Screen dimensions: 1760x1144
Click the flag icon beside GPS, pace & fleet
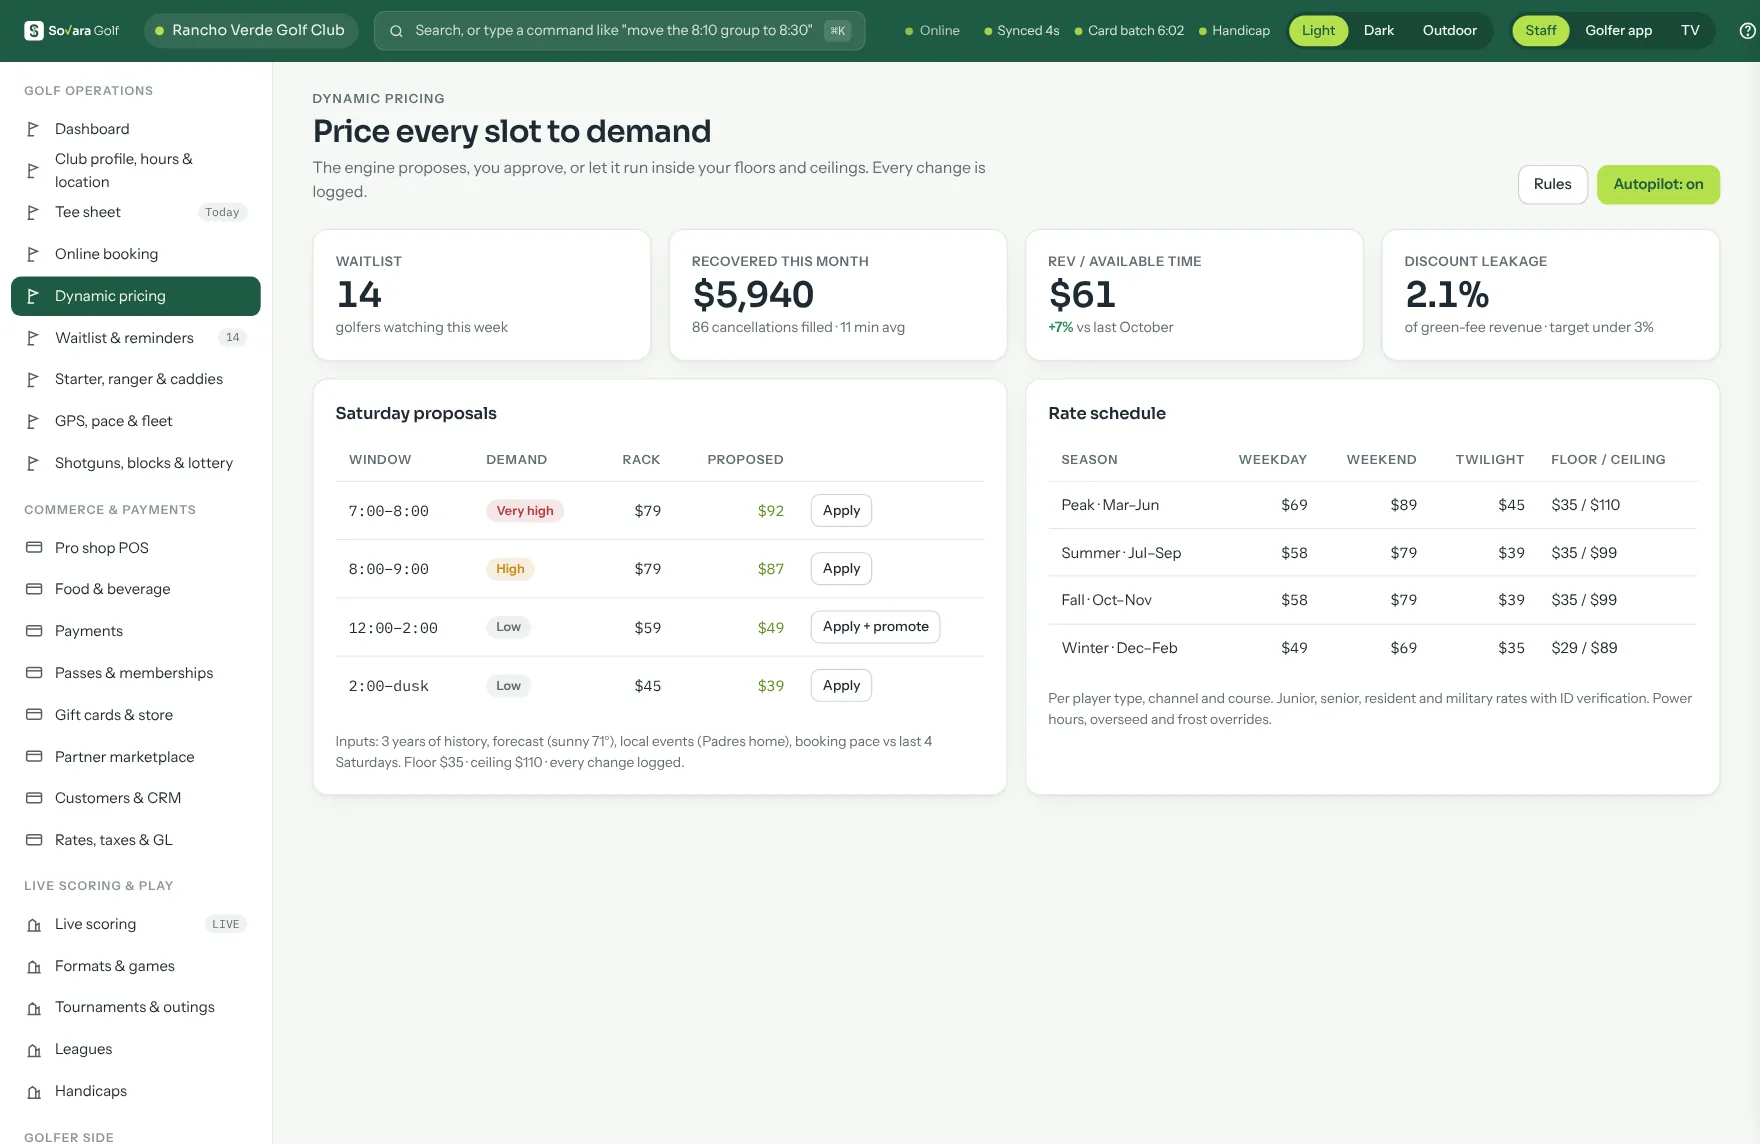pyautogui.click(x=33, y=421)
